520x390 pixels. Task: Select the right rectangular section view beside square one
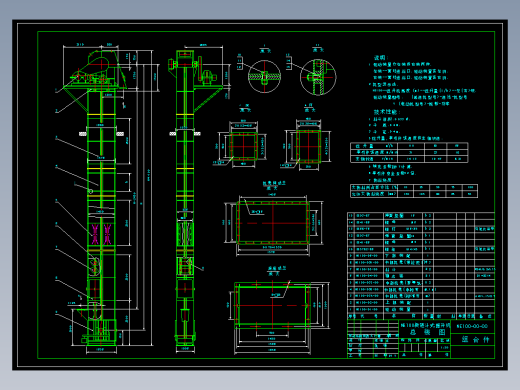pos(309,147)
